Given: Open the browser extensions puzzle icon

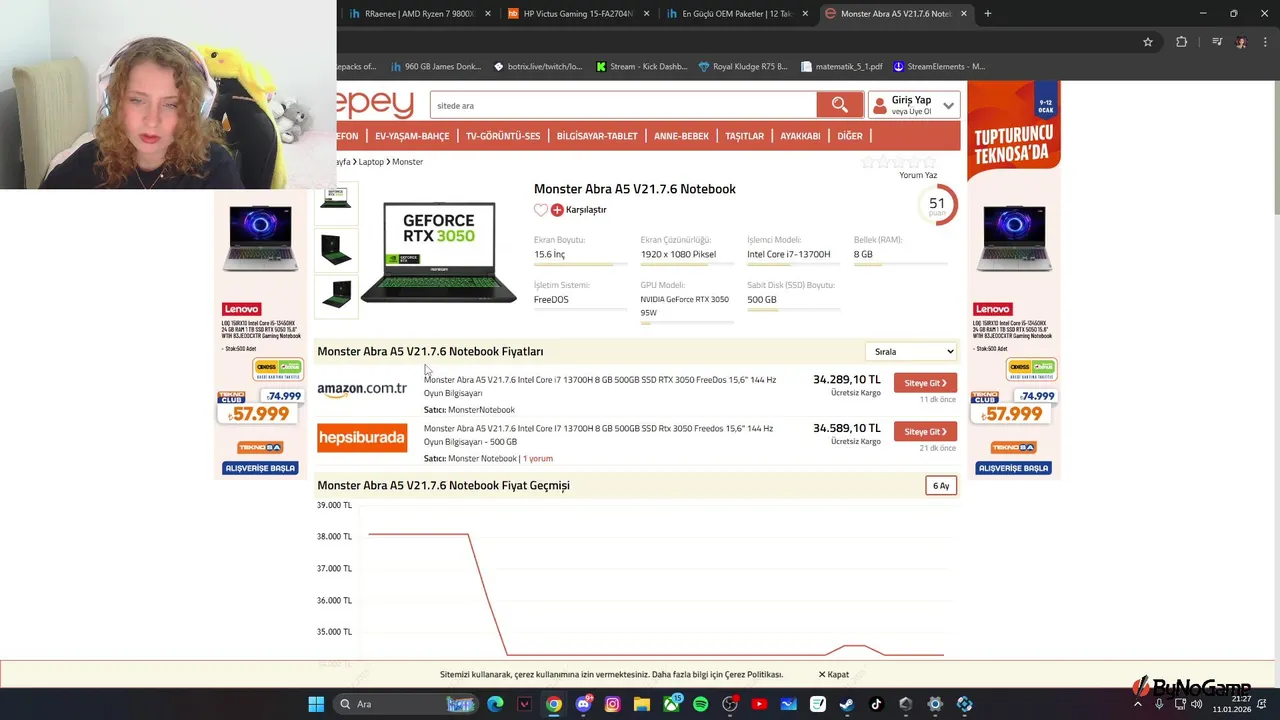Looking at the screenshot, I should (x=1182, y=42).
